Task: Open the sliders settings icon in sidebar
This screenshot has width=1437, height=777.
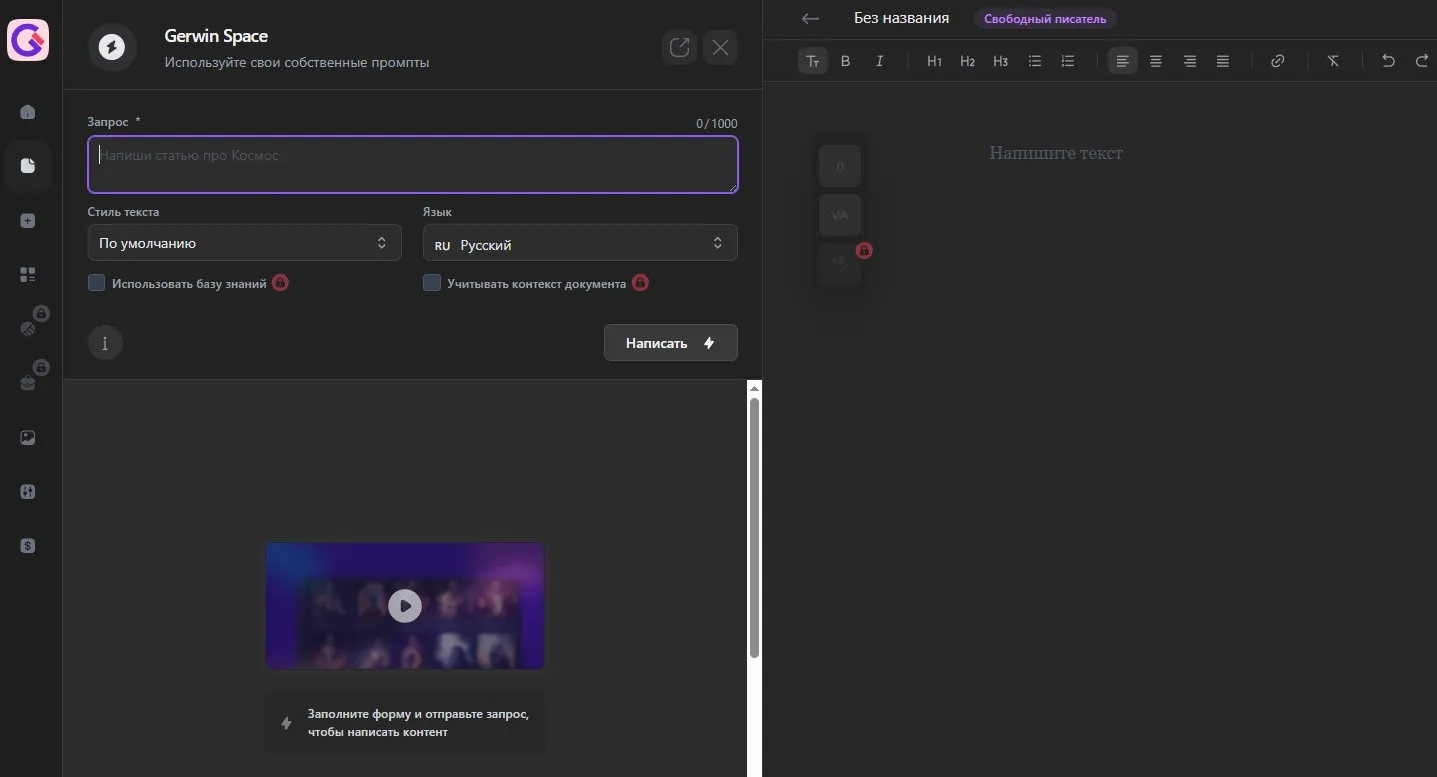Action: (28, 492)
